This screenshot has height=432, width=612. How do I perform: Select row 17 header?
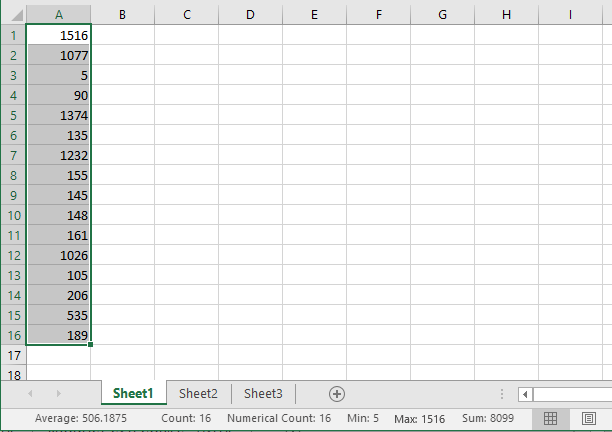coord(14,355)
